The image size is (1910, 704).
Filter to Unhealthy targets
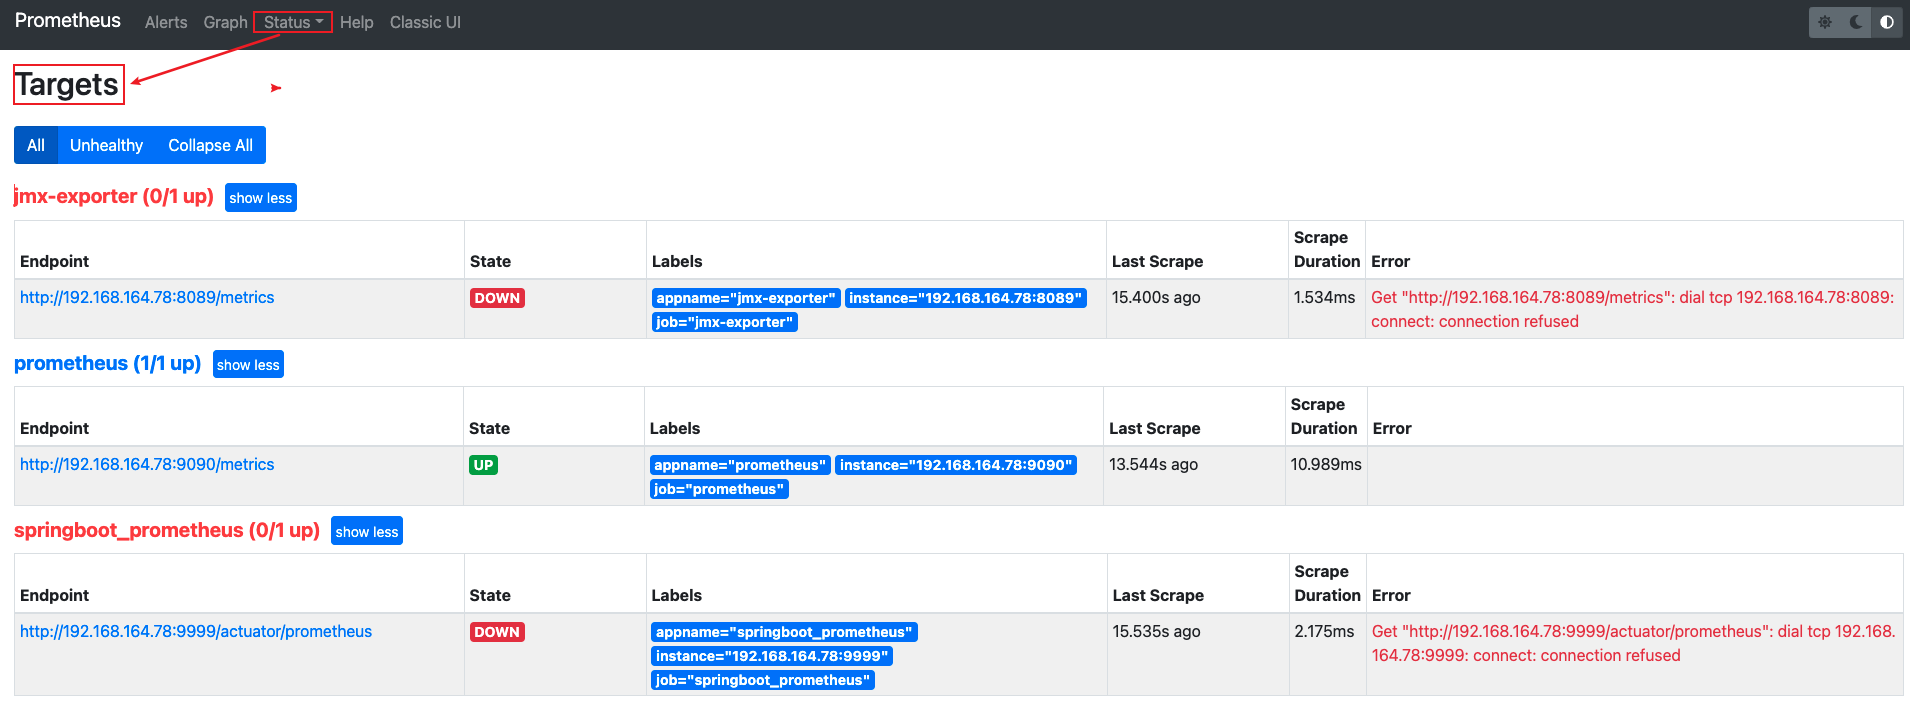tap(106, 145)
